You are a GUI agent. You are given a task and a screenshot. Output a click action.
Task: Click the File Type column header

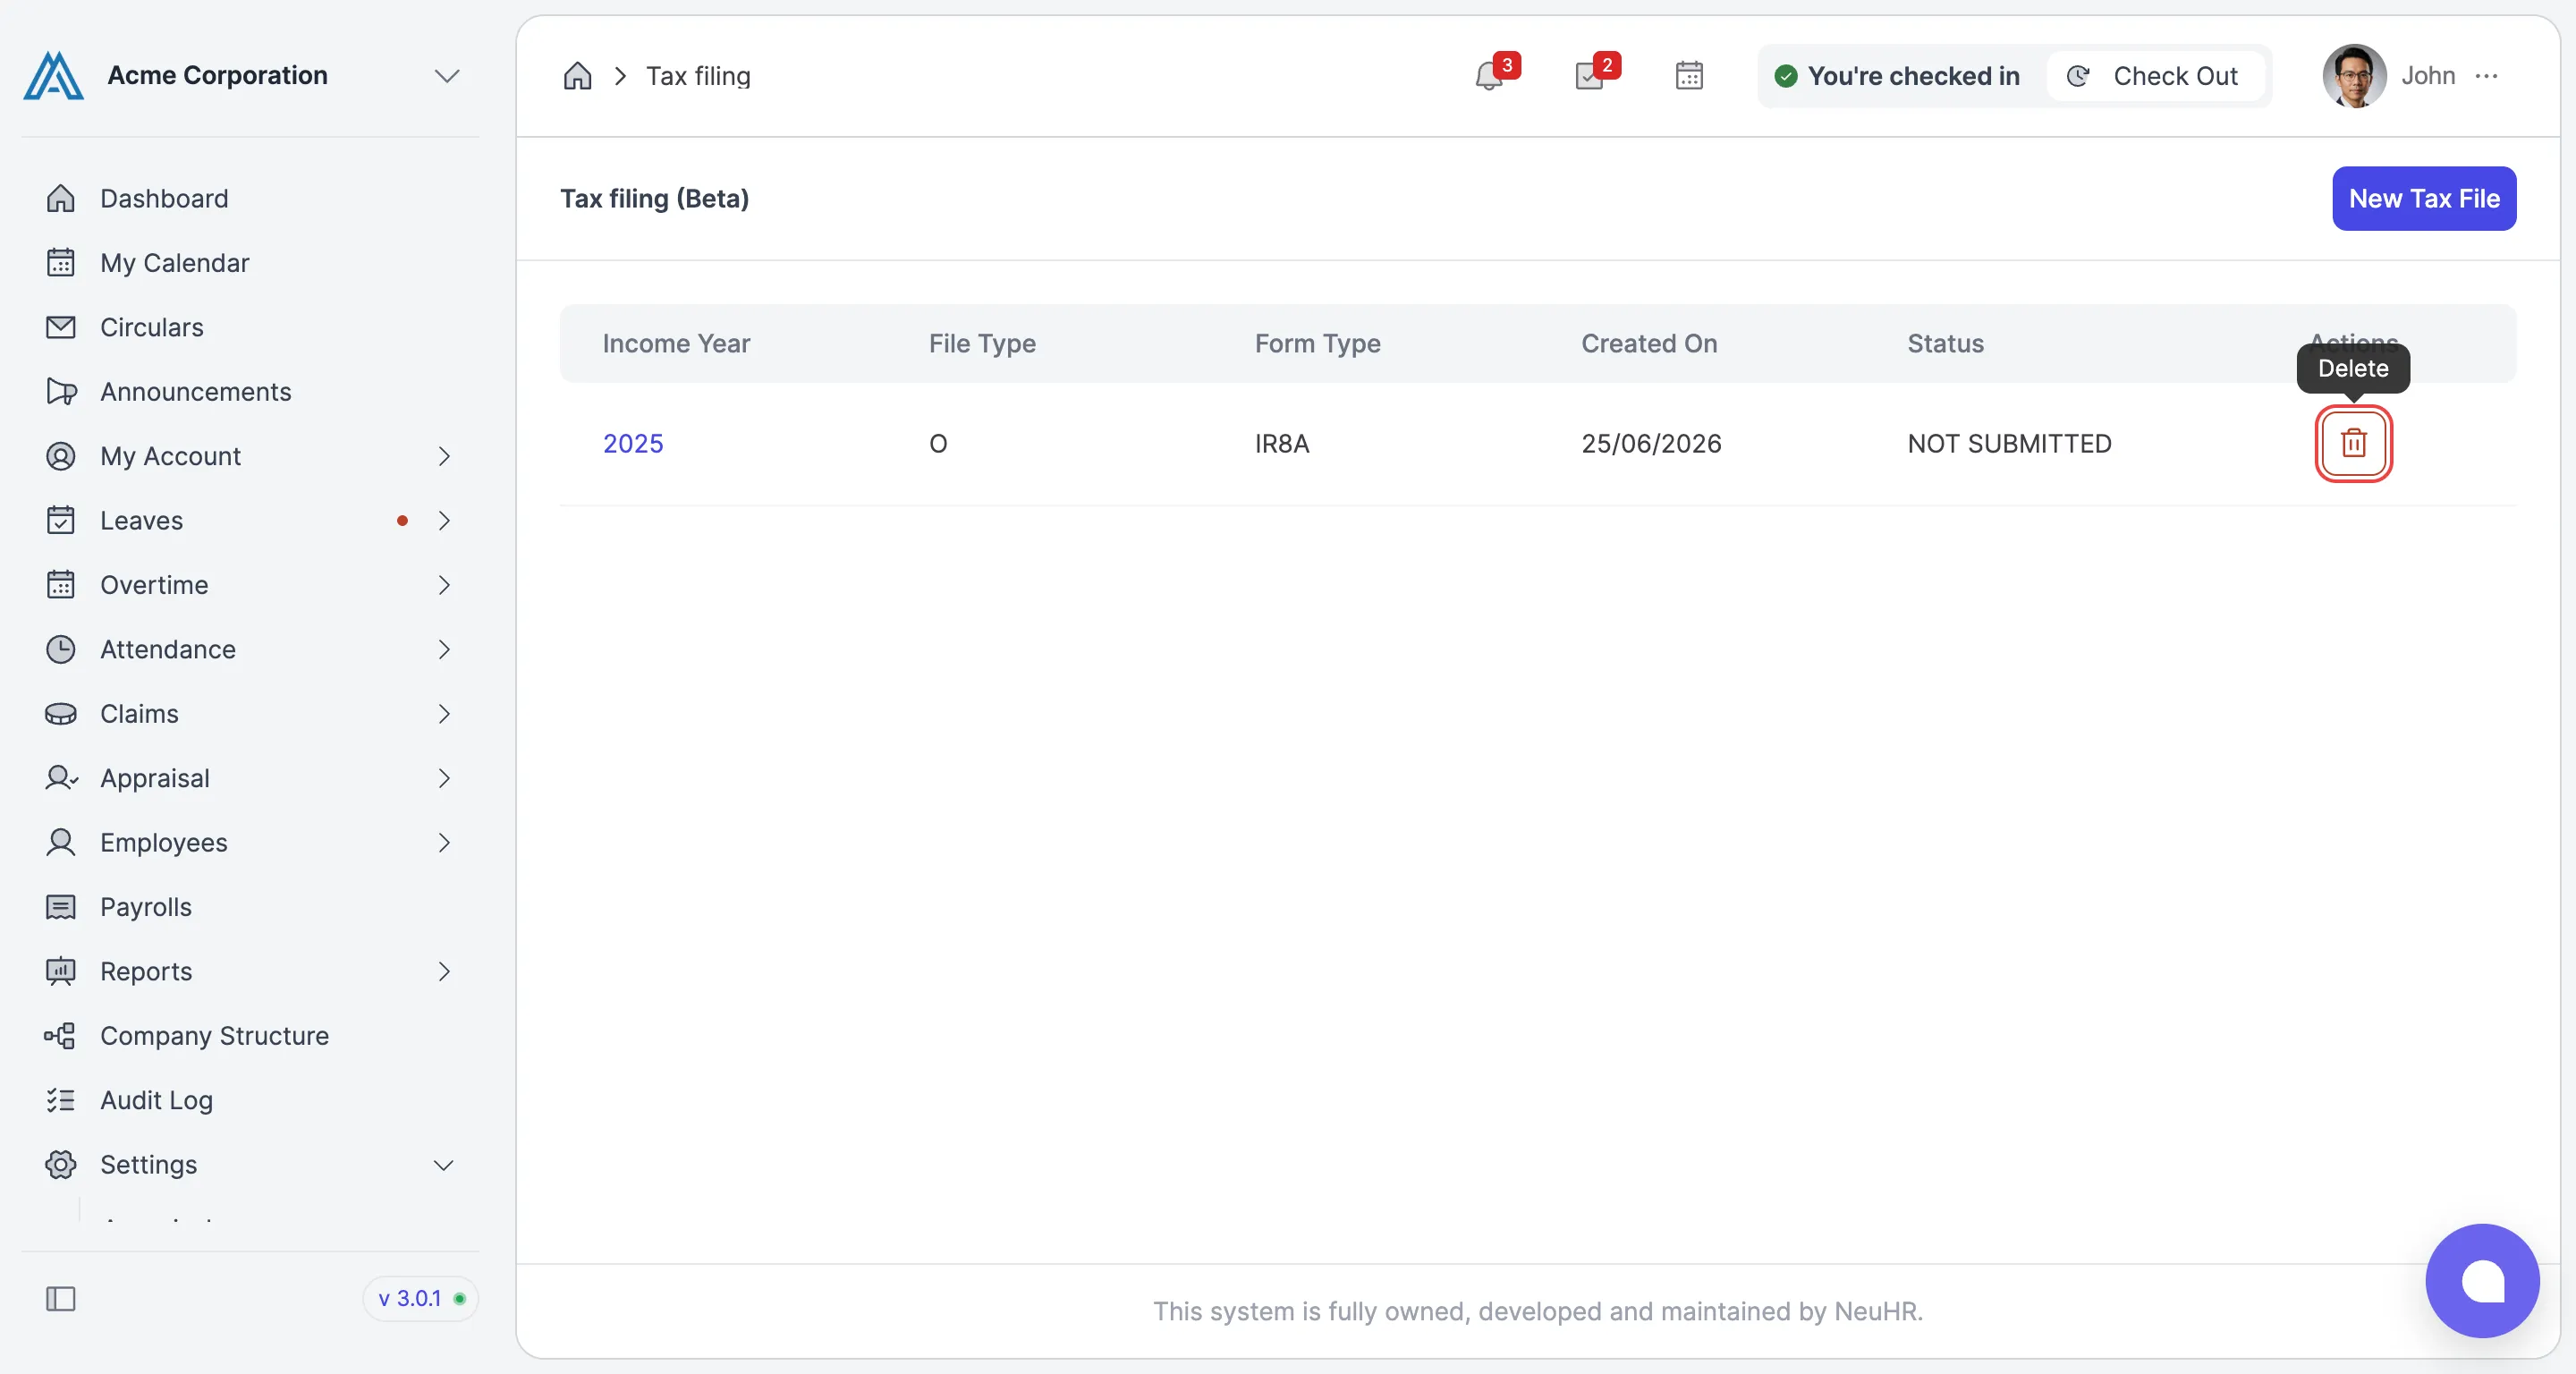pyautogui.click(x=982, y=343)
